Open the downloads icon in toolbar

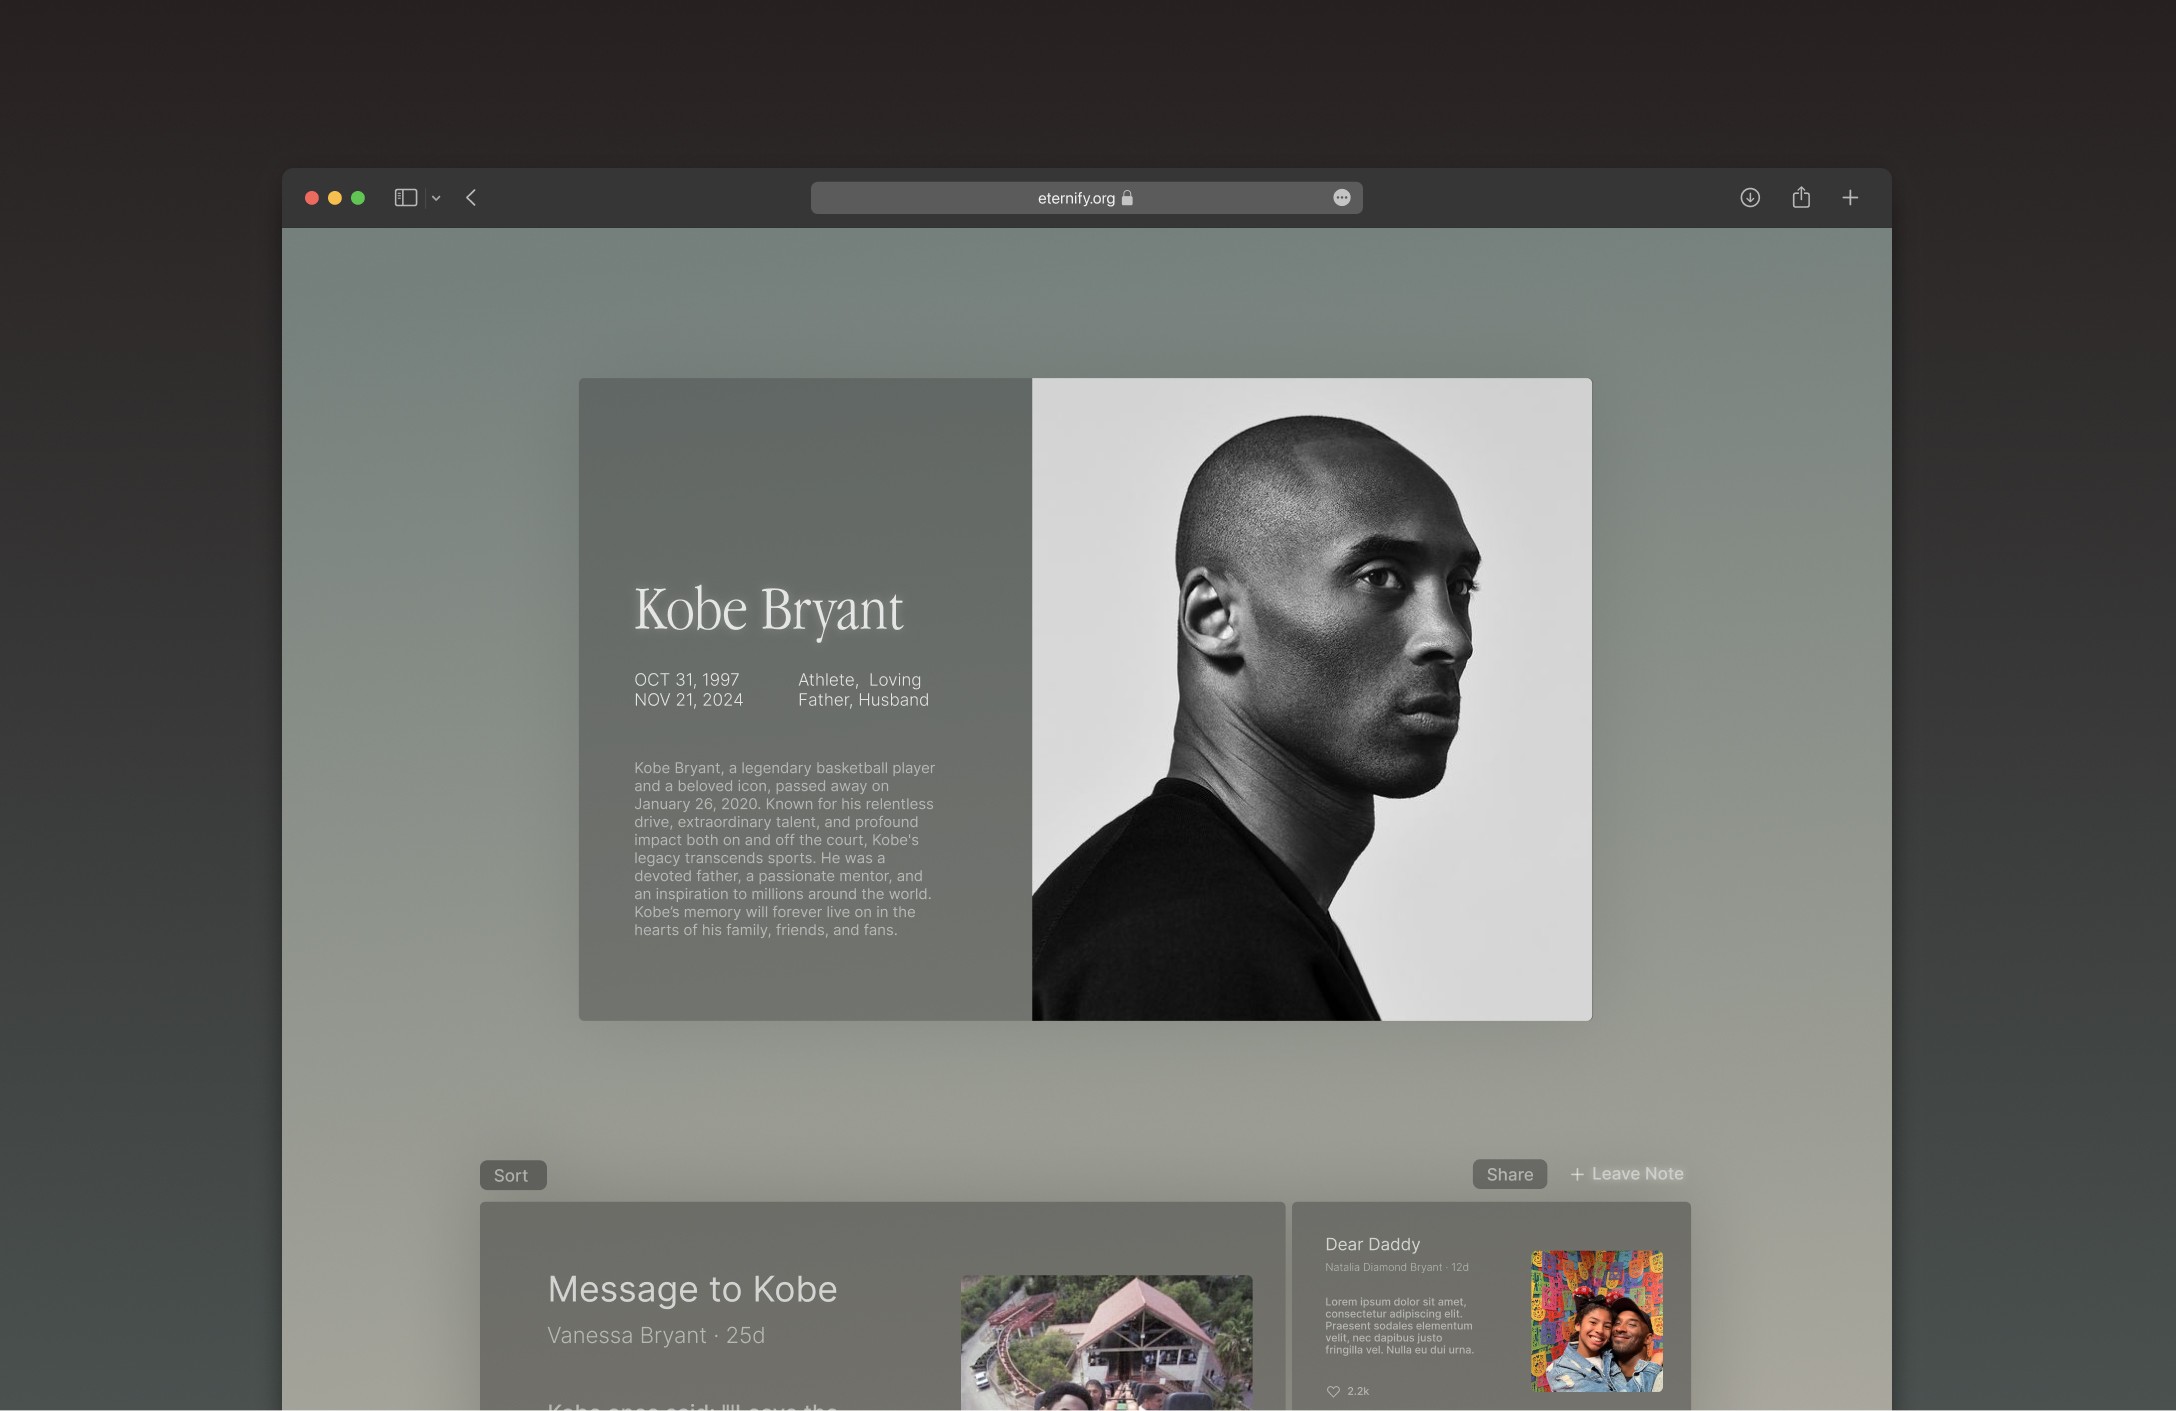[1749, 198]
